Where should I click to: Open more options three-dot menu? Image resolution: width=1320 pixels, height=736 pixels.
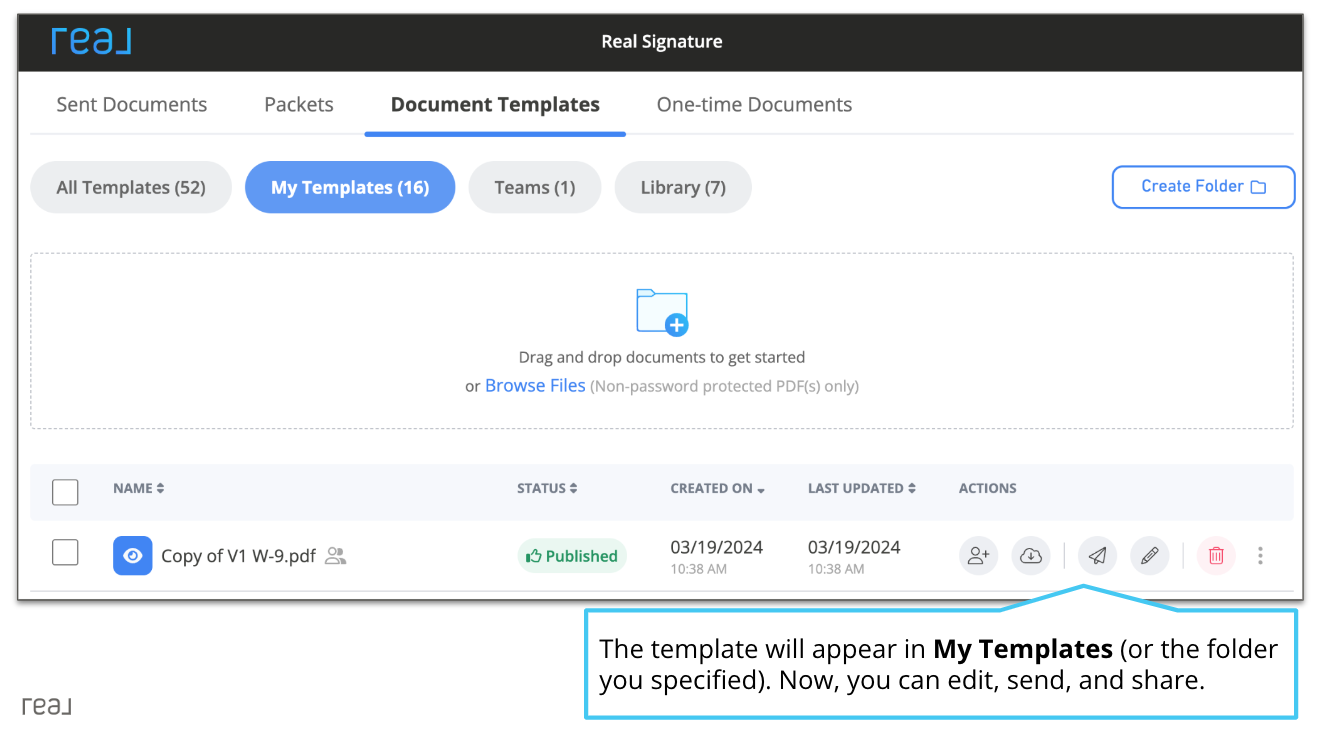tap(1260, 555)
